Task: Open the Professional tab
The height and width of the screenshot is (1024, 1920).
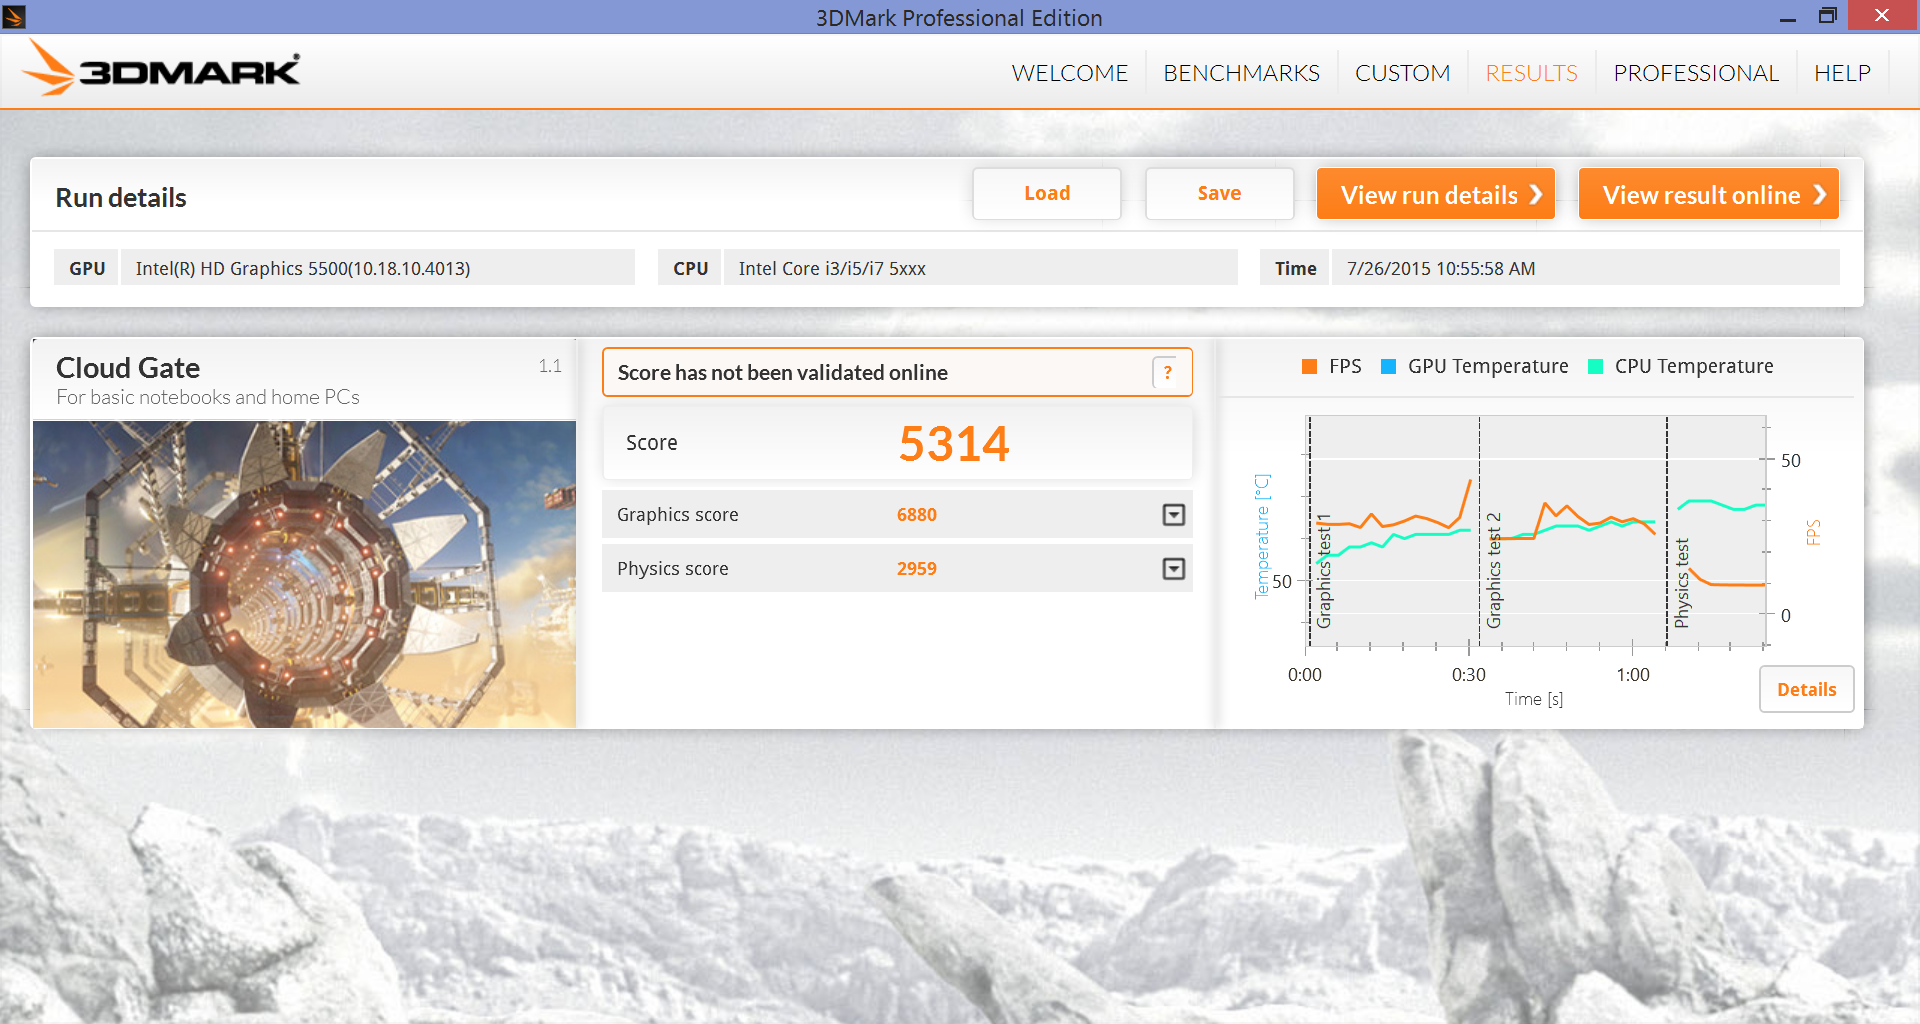Action: point(1696,73)
